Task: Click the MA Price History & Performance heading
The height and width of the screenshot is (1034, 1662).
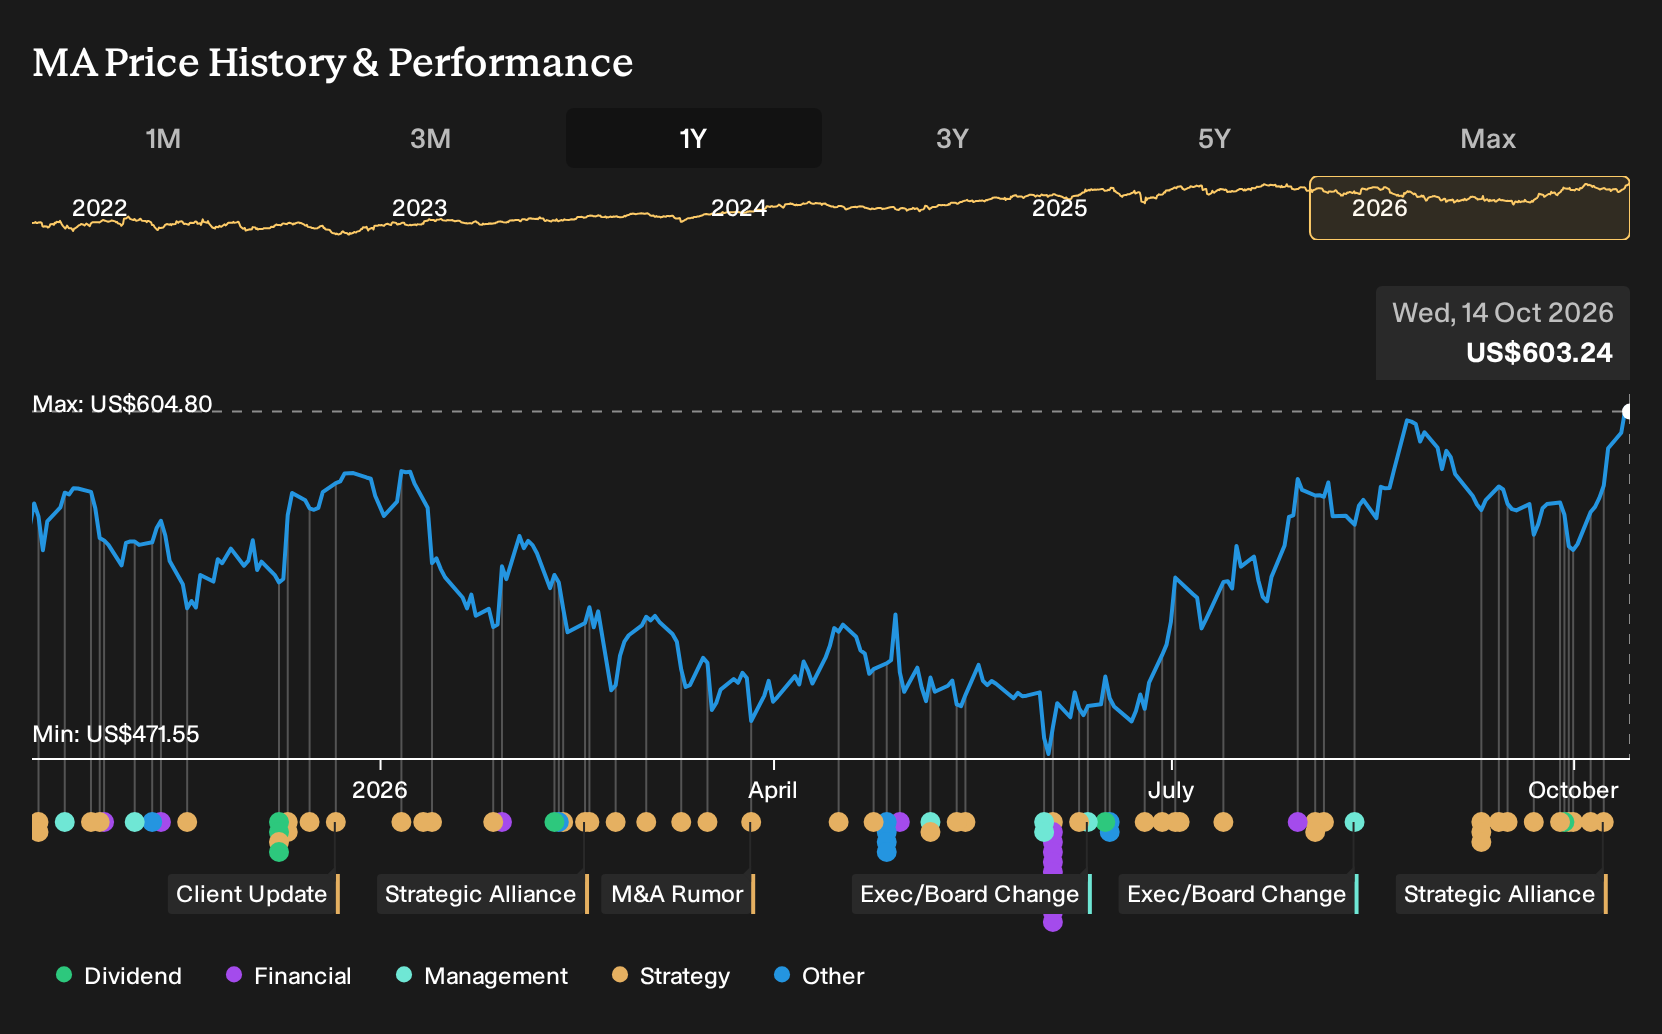Action: coord(333,62)
